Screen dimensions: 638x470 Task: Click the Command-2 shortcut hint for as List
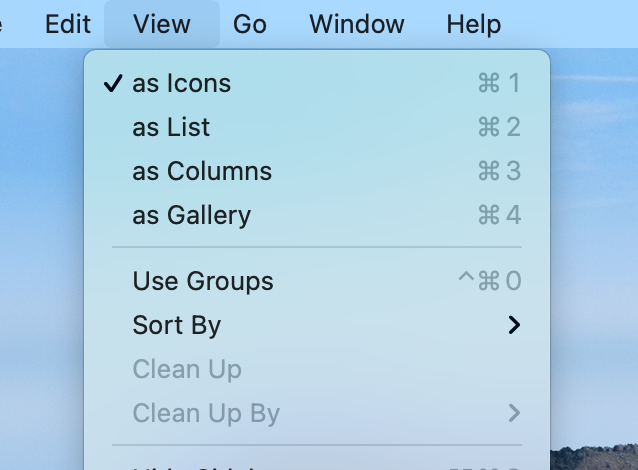tap(499, 127)
